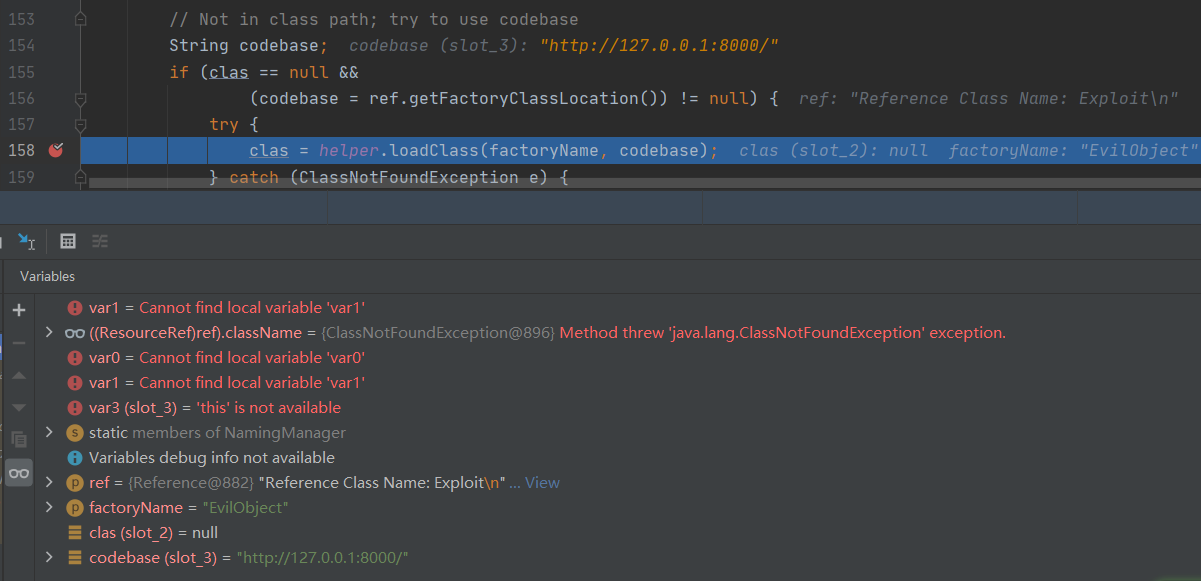Move watch down with the down arrow

[x=19, y=407]
